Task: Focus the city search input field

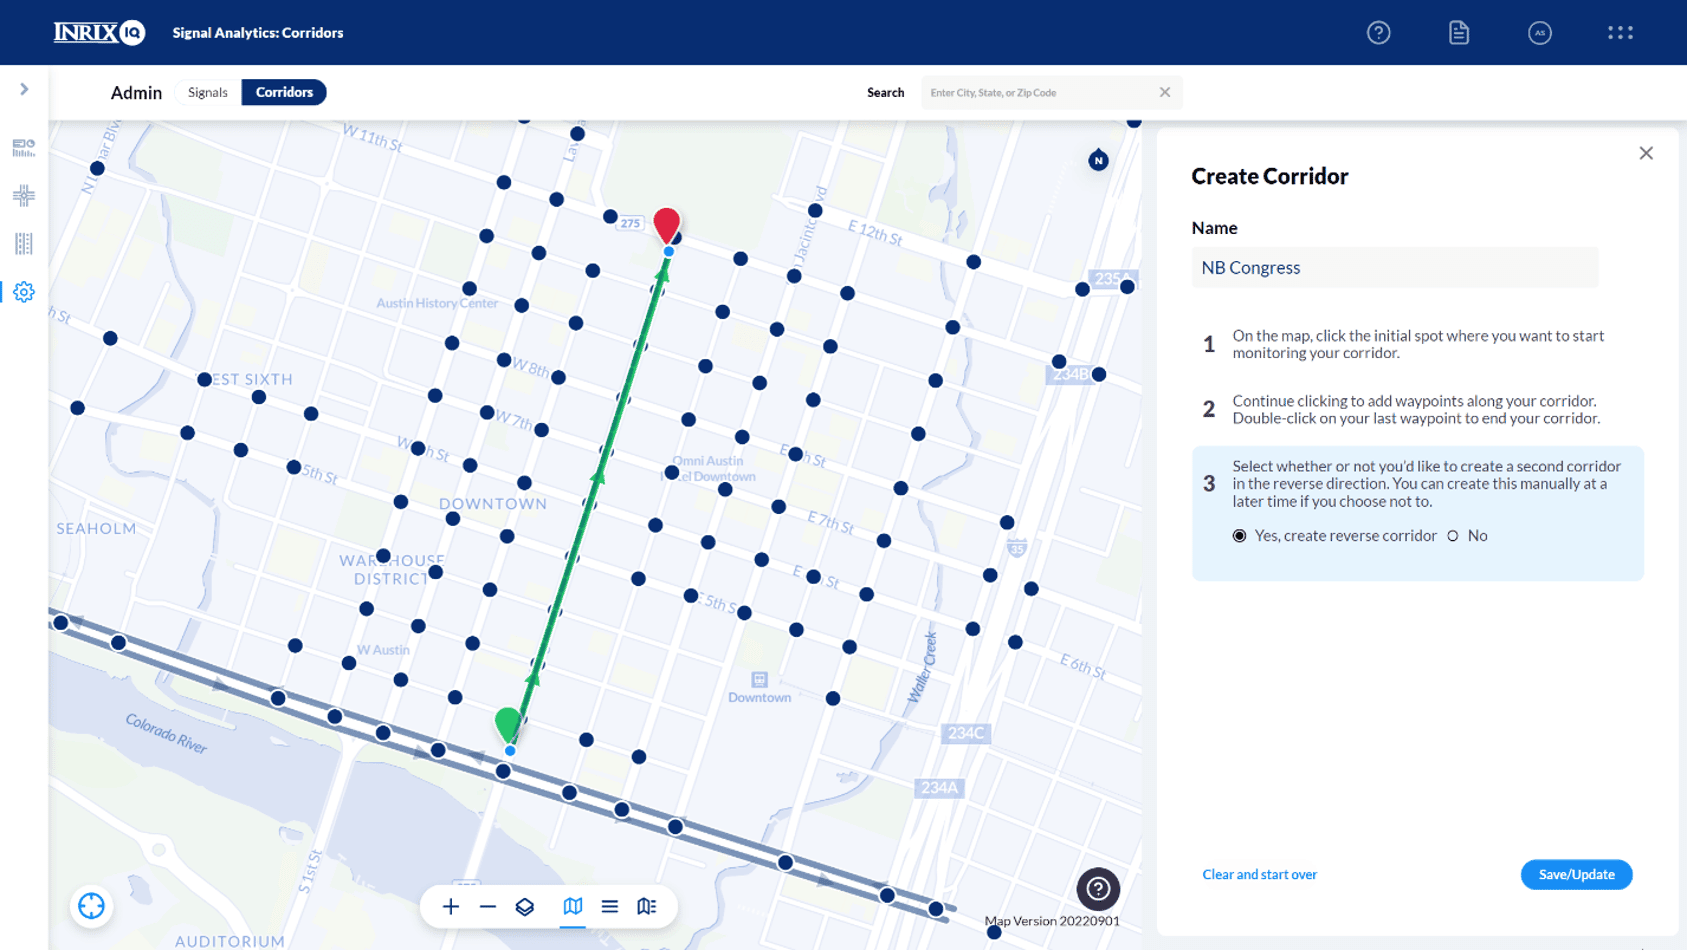Action: pos(1040,92)
